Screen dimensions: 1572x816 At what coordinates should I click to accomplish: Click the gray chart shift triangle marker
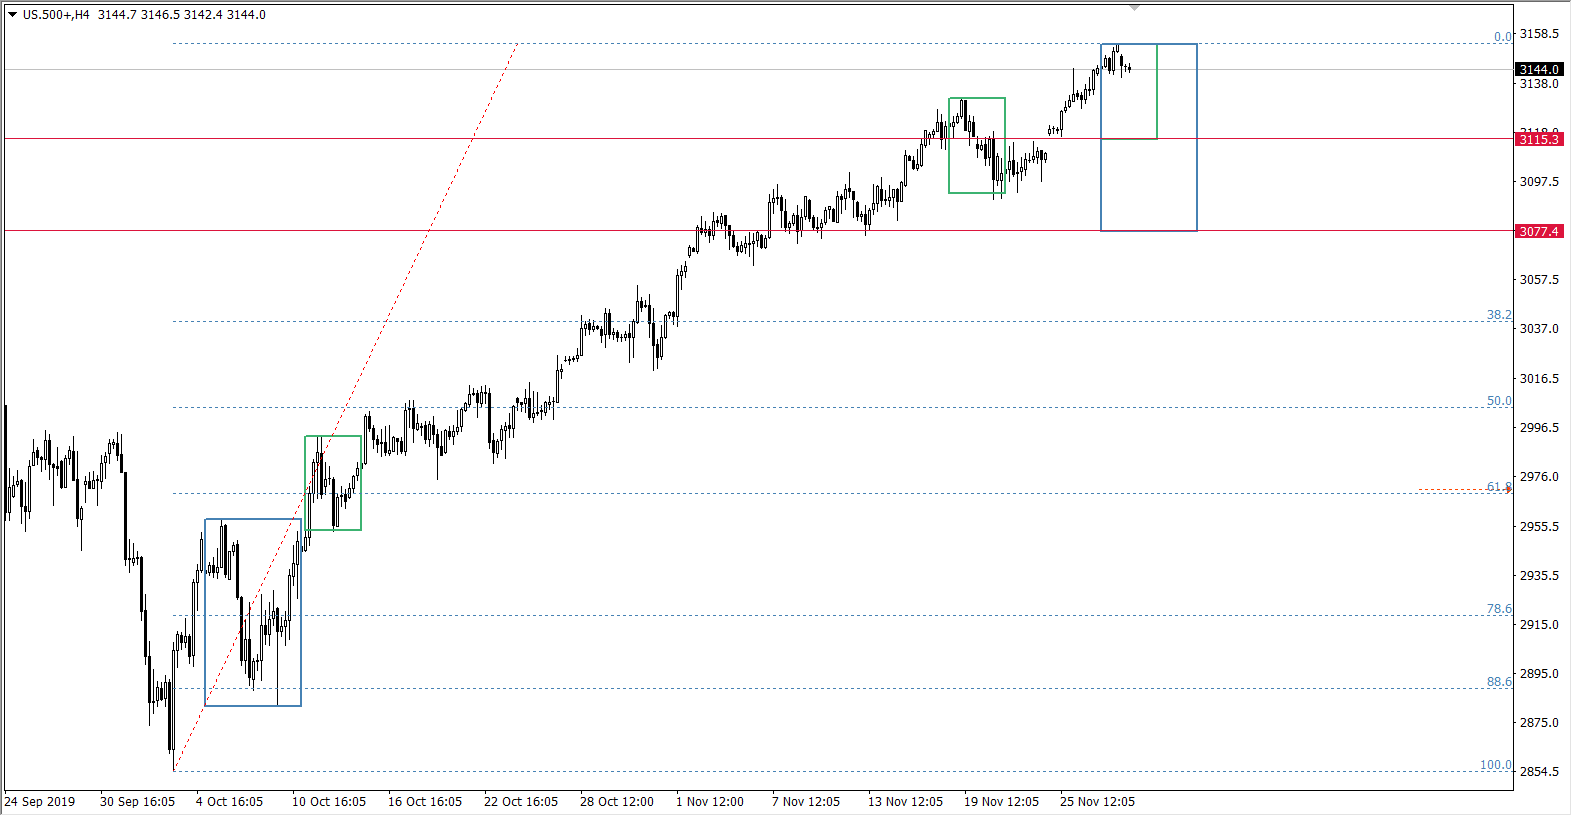[1134, 8]
